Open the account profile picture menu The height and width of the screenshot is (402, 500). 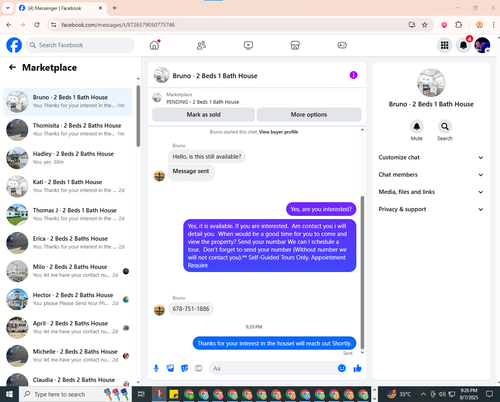point(482,45)
